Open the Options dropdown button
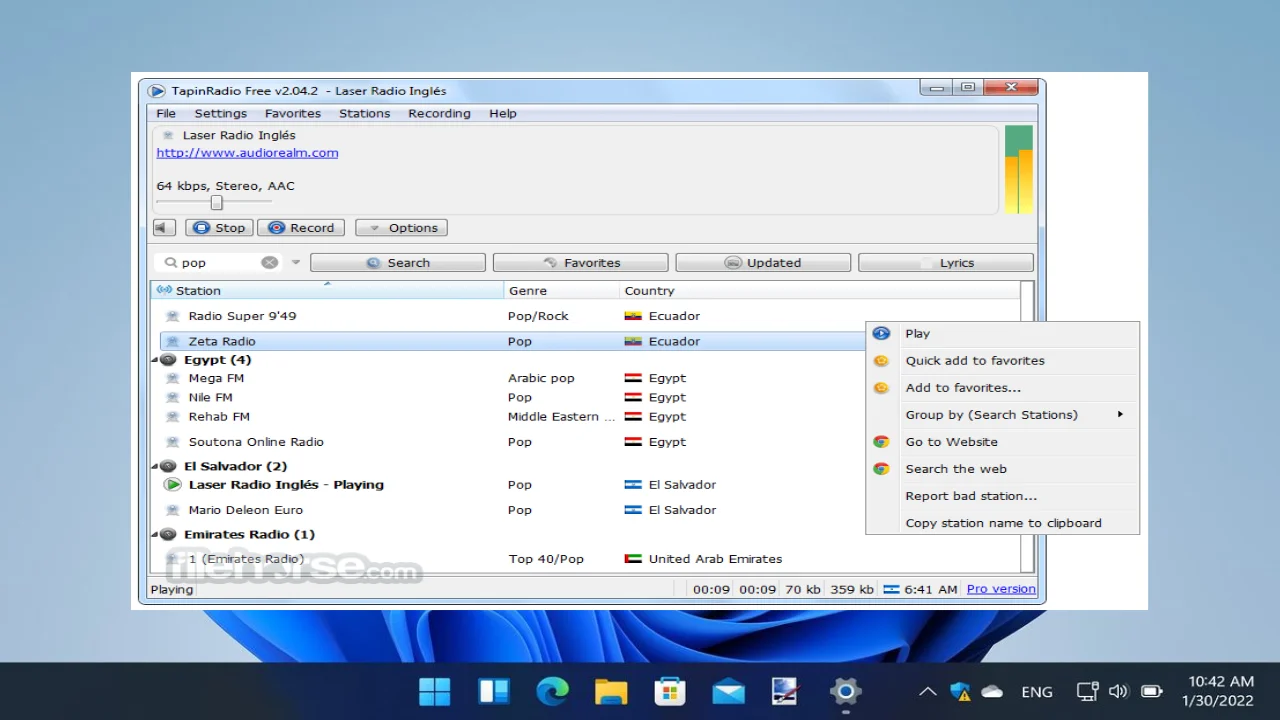This screenshot has width=1280, height=720. pyautogui.click(x=401, y=228)
